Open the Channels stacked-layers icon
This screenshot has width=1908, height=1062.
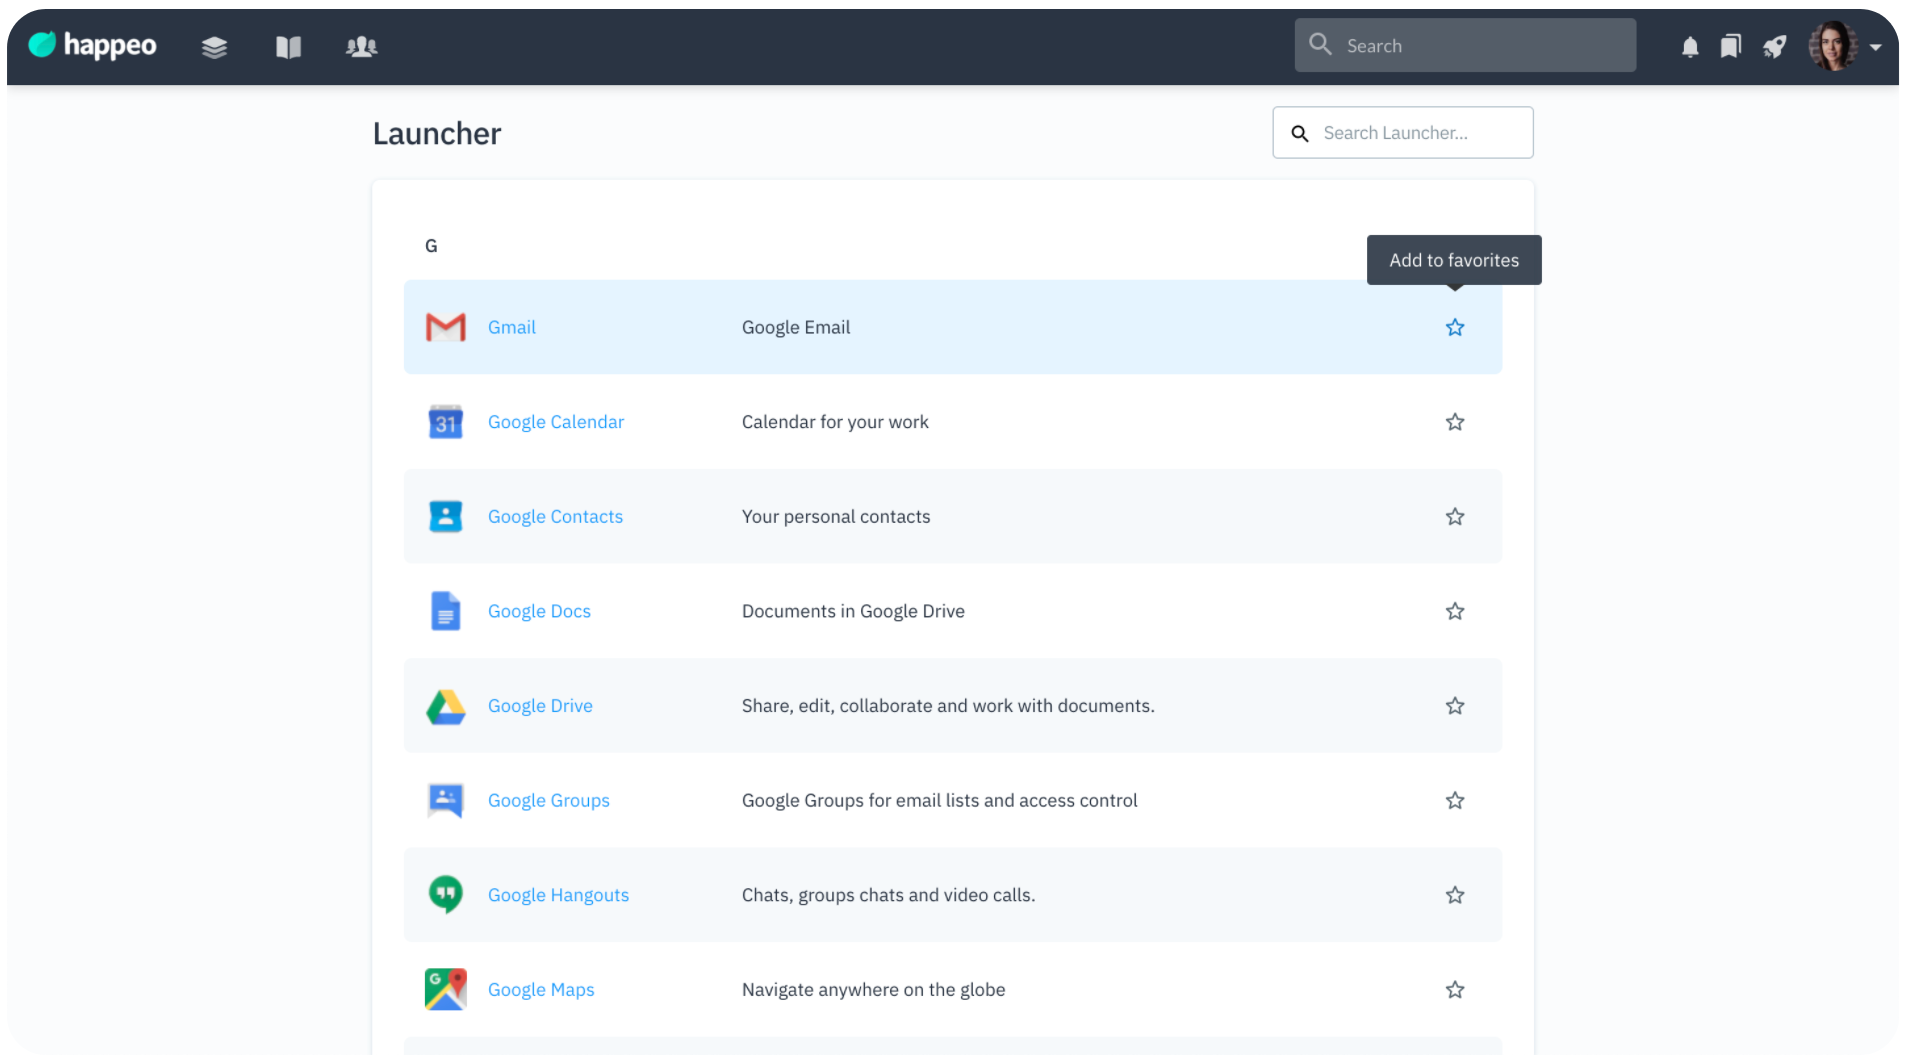[214, 47]
